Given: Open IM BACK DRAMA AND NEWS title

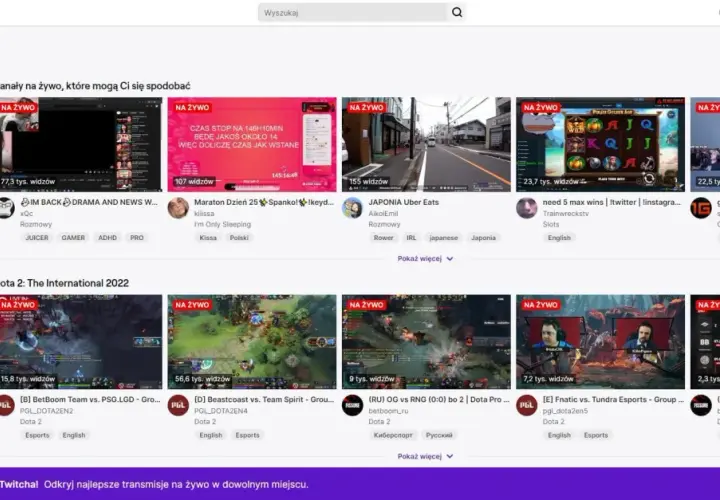Looking at the screenshot, I should click(x=89, y=202).
